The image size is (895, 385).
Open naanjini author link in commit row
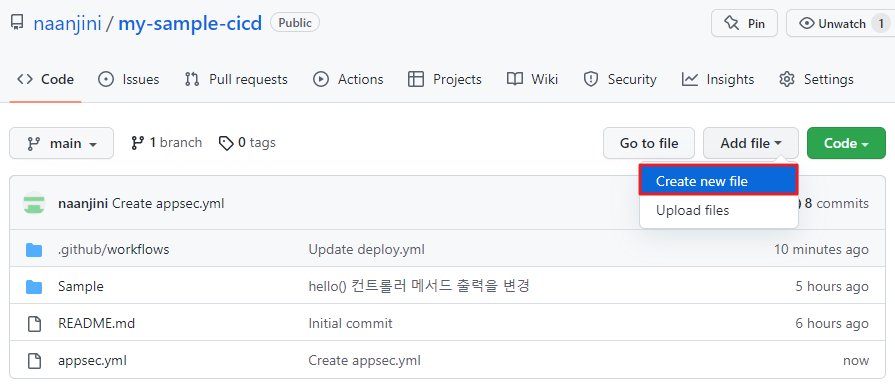[83, 204]
